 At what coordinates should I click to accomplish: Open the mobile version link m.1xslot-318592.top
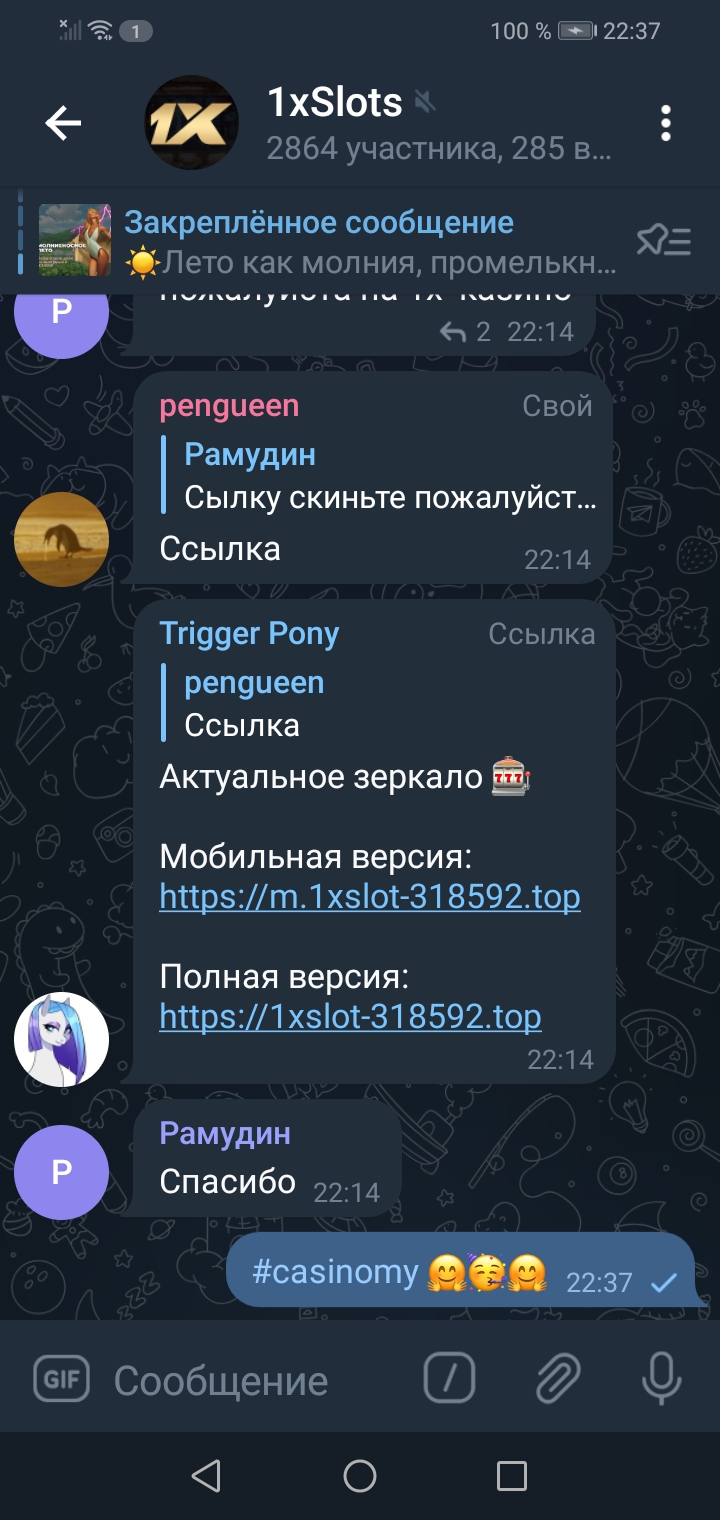coord(370,897)
